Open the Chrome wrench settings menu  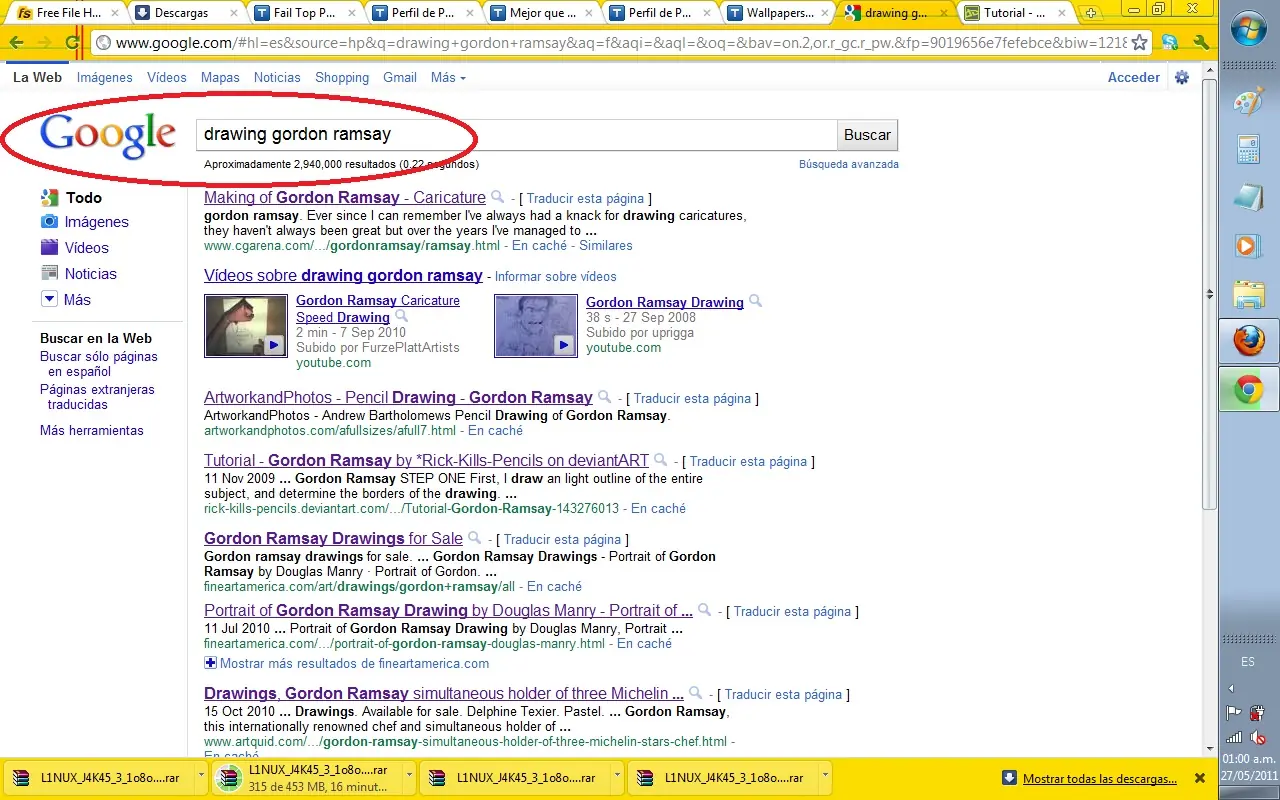(x=1201, y=43)
